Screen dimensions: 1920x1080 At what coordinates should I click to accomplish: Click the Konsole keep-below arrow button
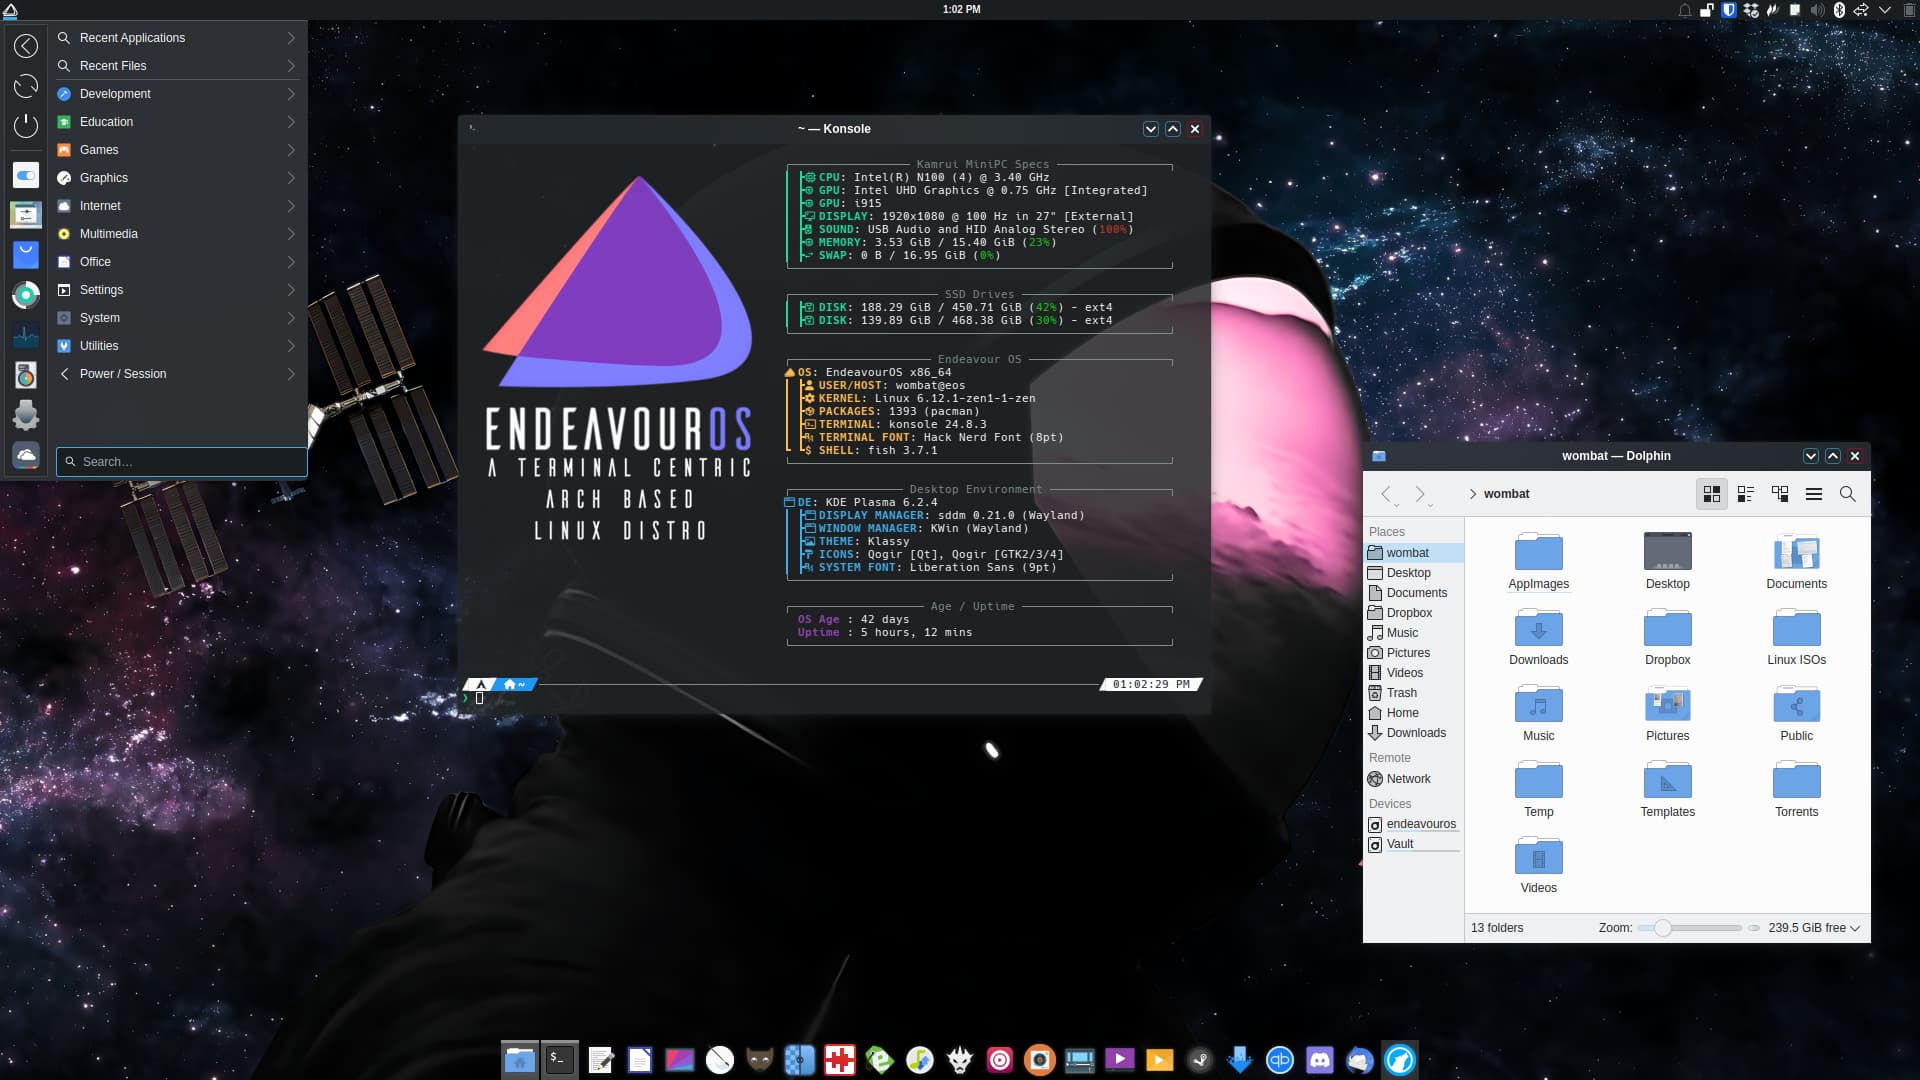click(1151, 129)
